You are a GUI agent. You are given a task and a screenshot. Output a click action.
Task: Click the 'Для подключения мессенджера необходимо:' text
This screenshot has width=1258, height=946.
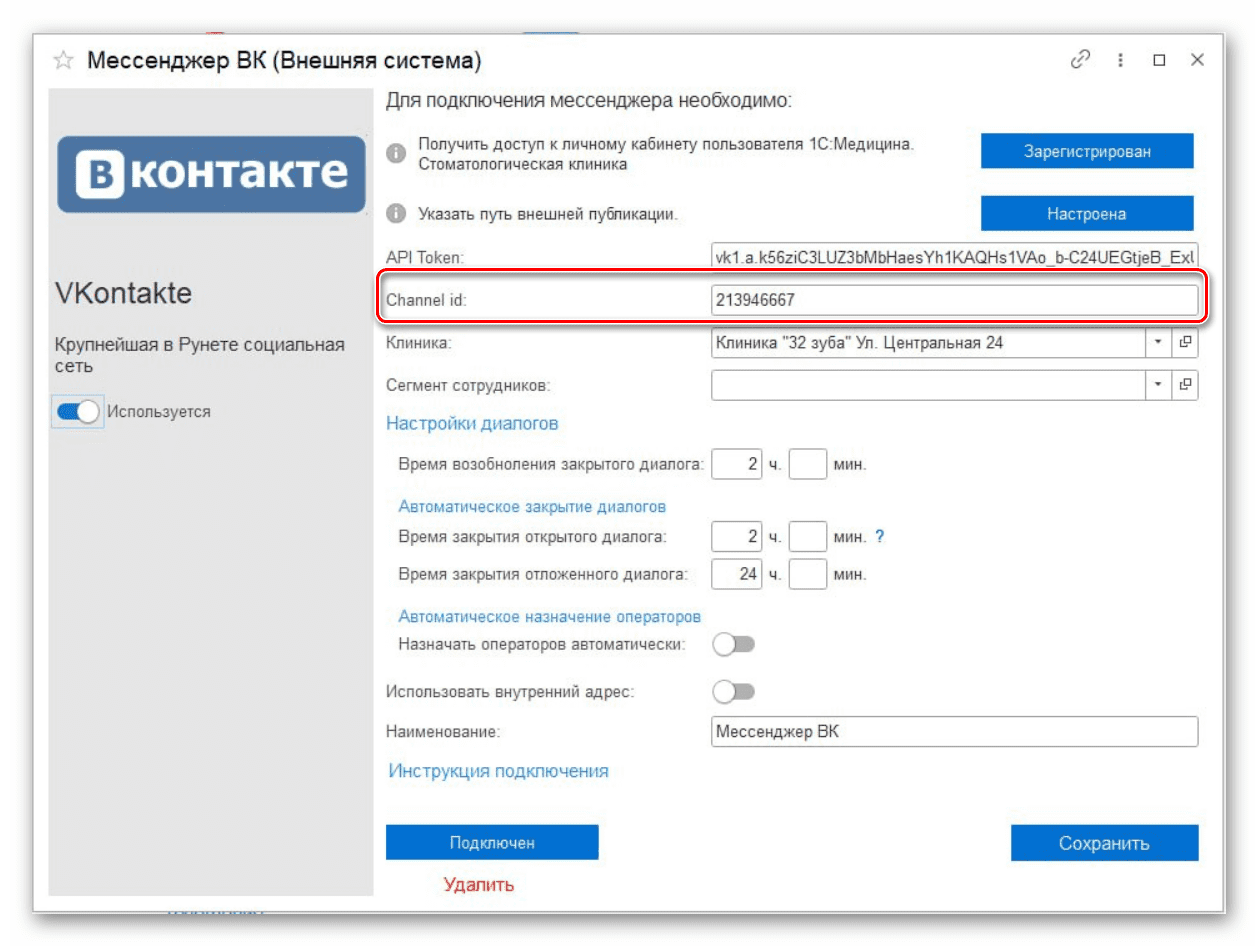click(x=588, y=101)
